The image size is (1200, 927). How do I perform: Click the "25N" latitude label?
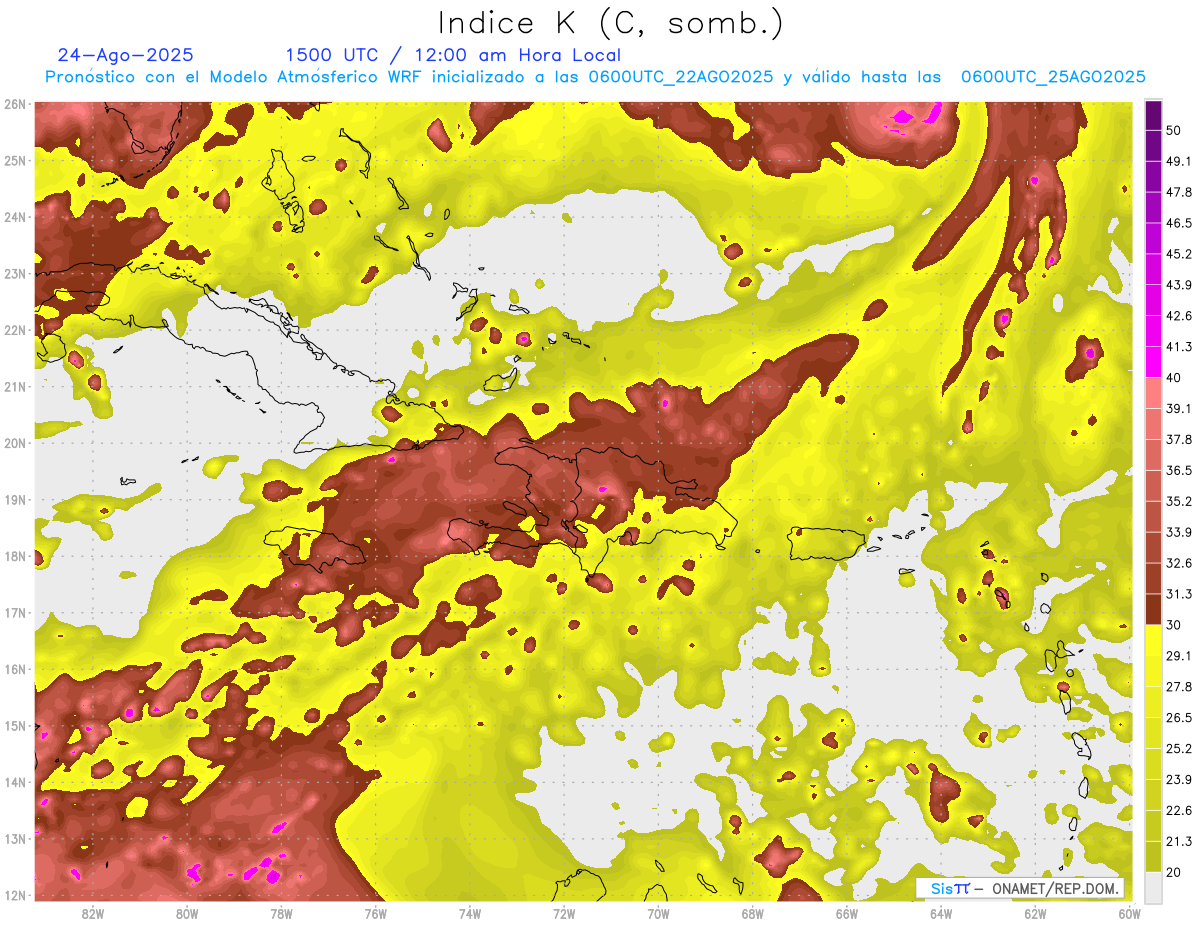click(x=14, y=161)
